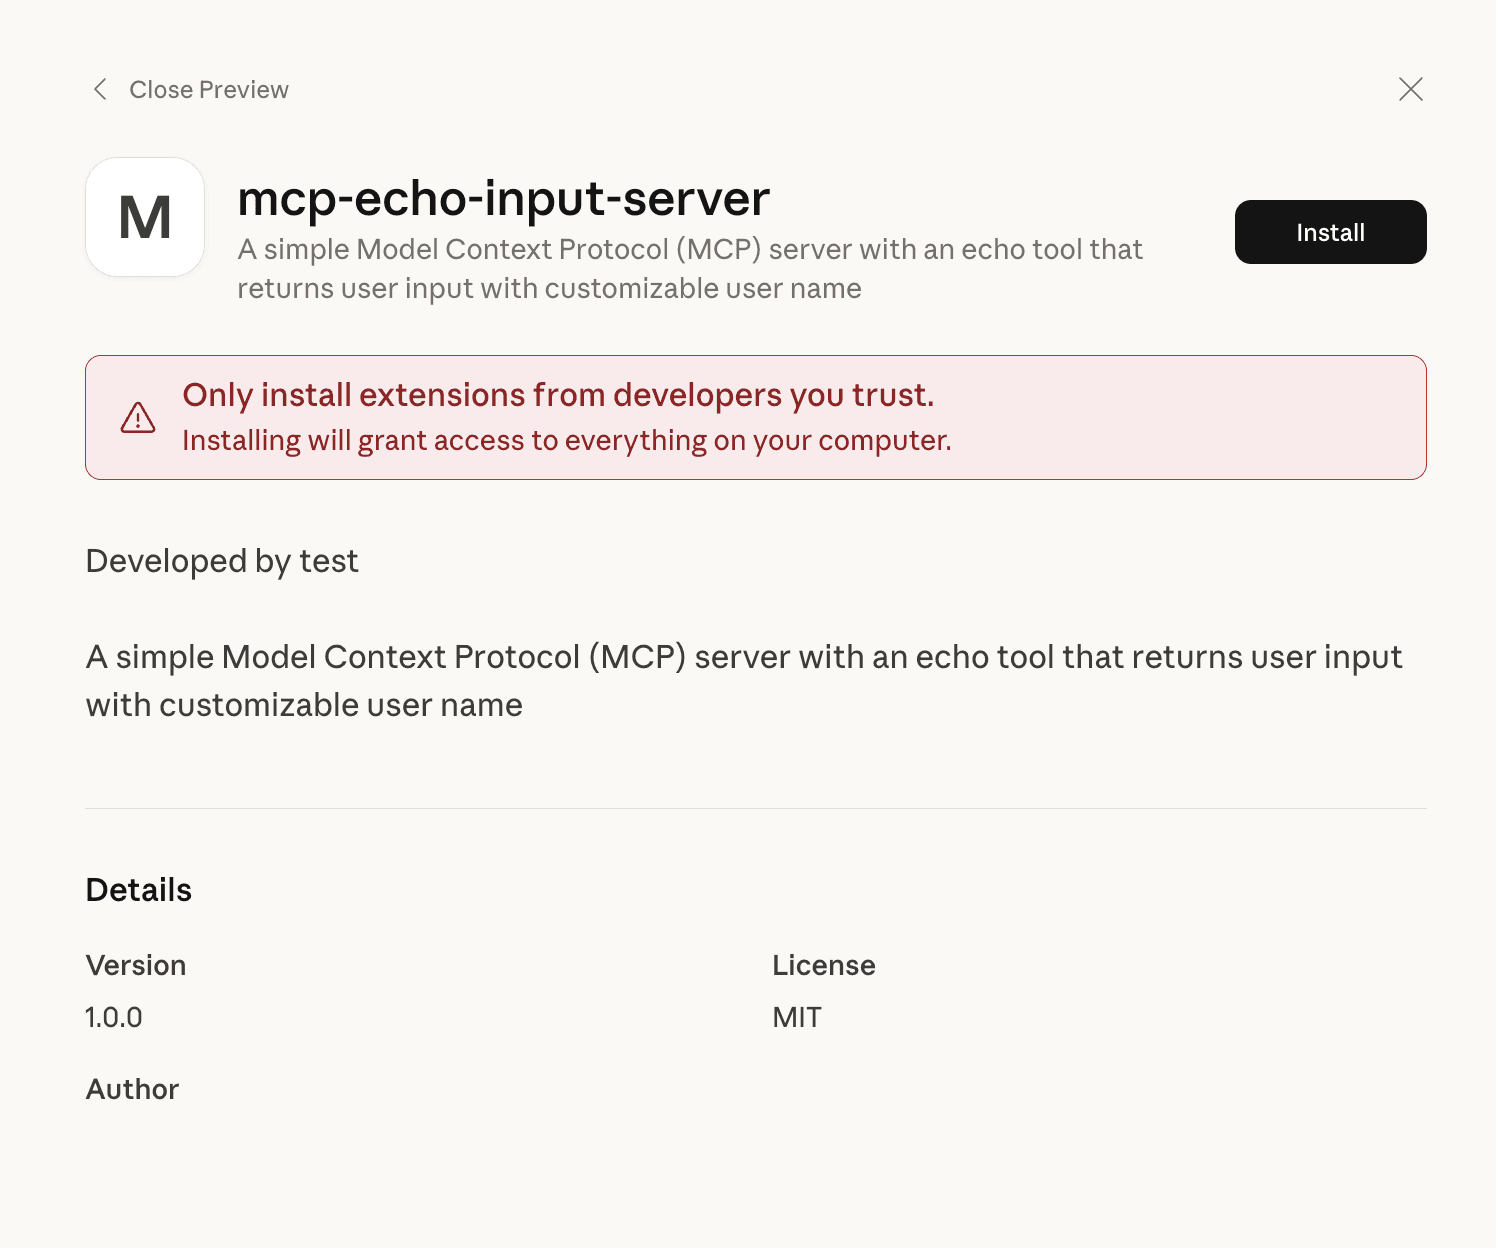Select the M extension logo icon
1496x1248 pixels.
tap(144, 216)
